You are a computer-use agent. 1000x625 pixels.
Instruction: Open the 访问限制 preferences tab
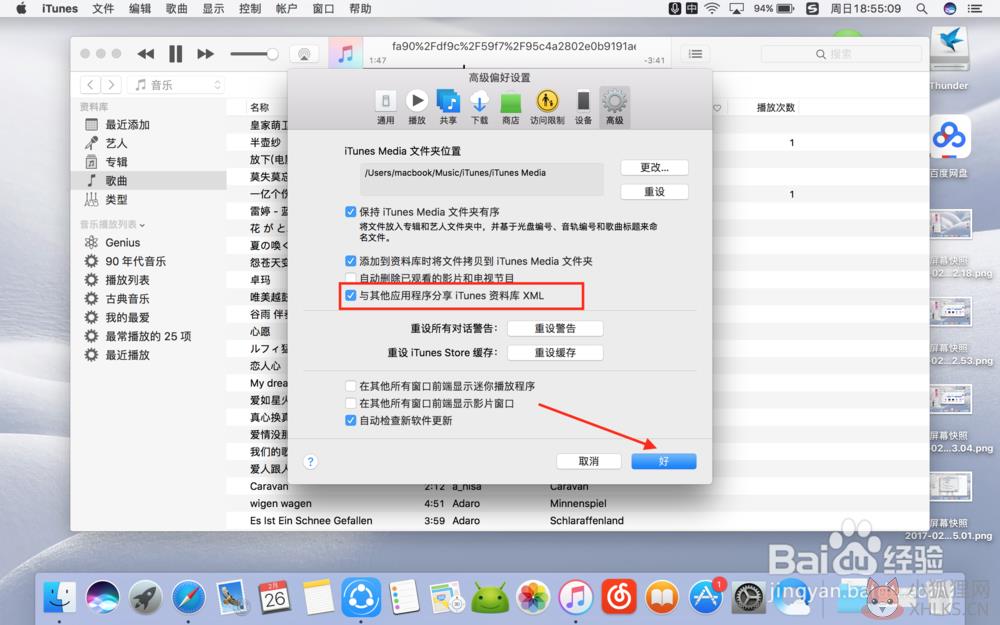coord(547,107)
